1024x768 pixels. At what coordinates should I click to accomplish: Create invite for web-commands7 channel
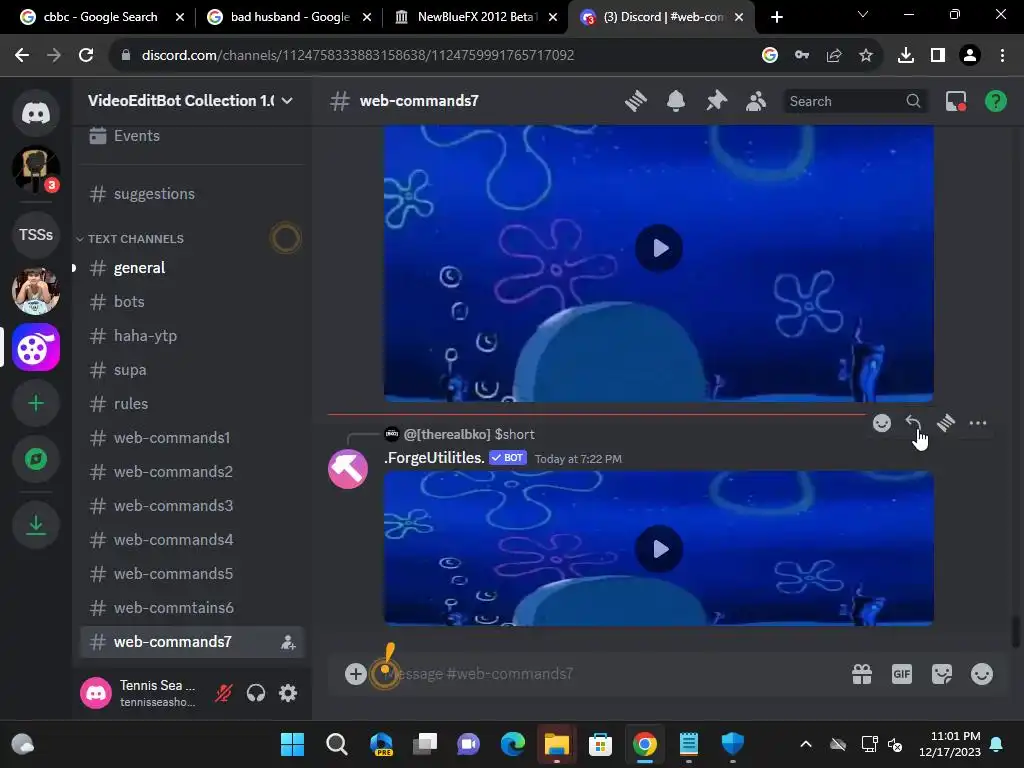288,643
